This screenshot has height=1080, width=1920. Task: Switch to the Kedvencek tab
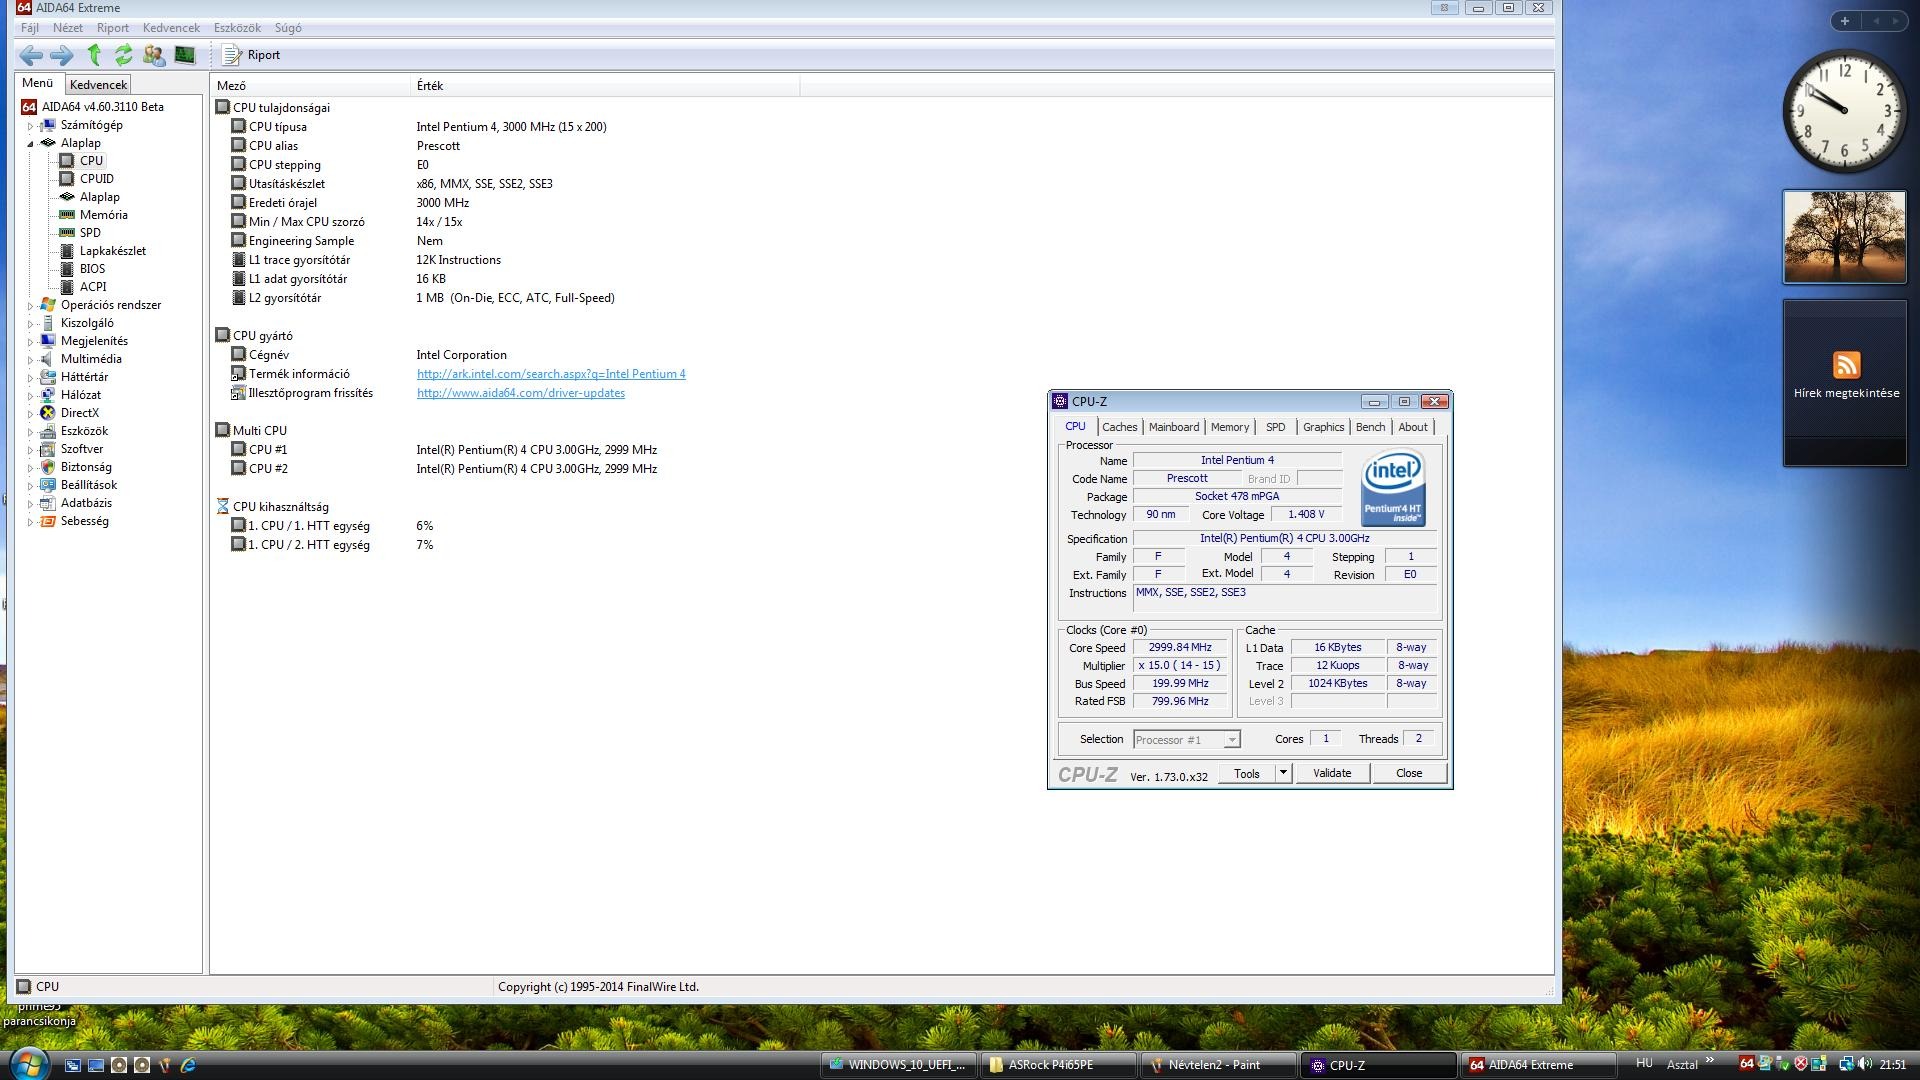(x=98, y=85)
